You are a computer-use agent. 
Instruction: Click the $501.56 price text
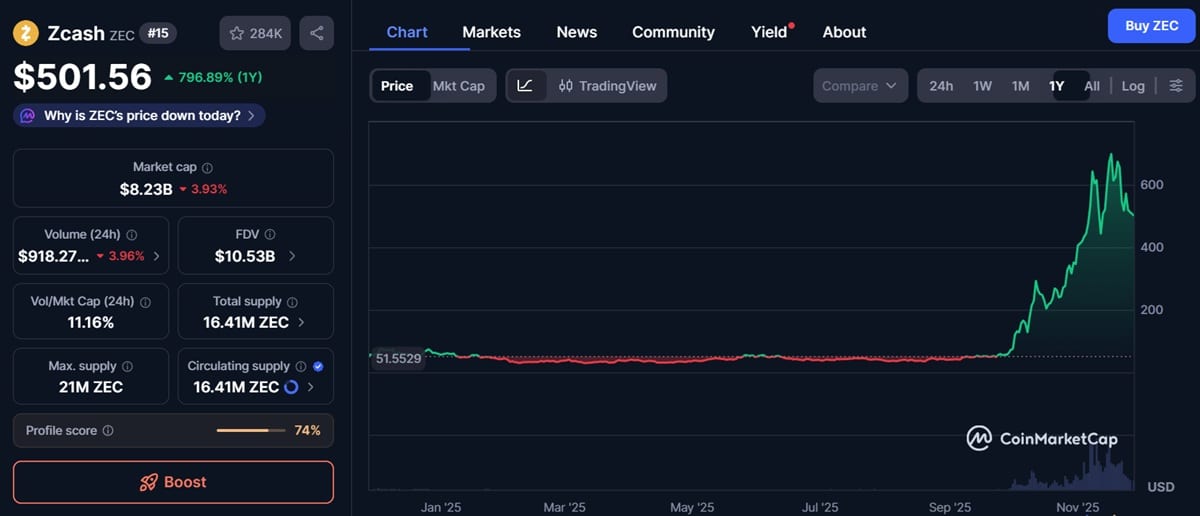tap(83, 77)
